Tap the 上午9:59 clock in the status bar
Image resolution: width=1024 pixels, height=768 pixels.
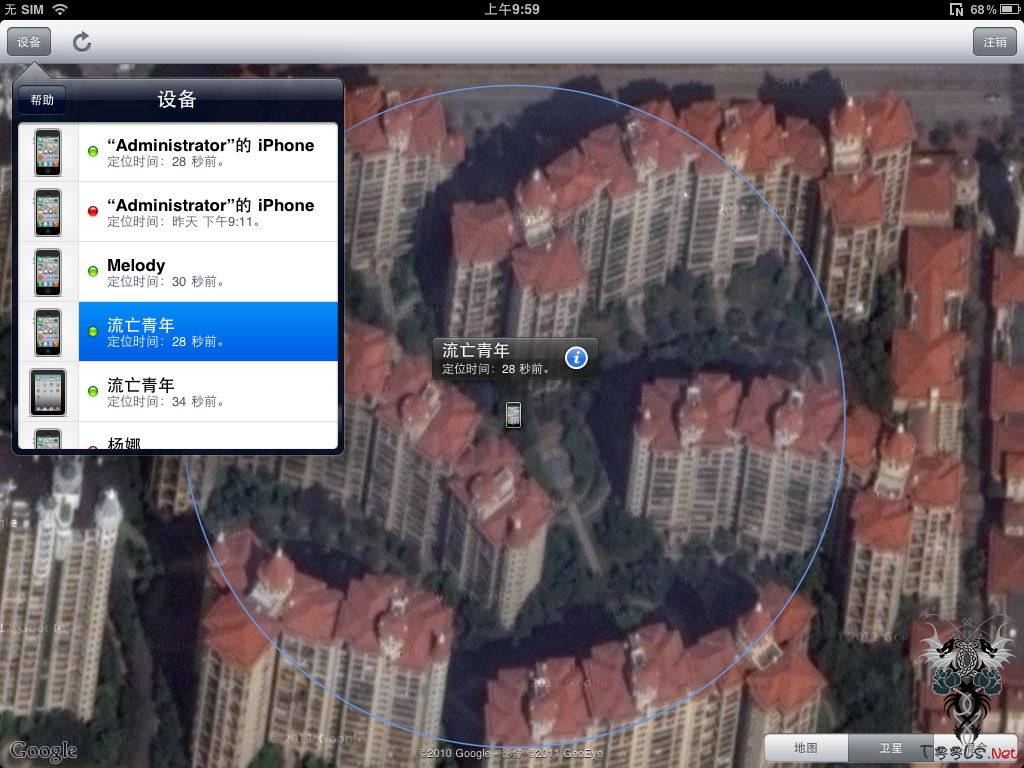[x=512, y=9]
